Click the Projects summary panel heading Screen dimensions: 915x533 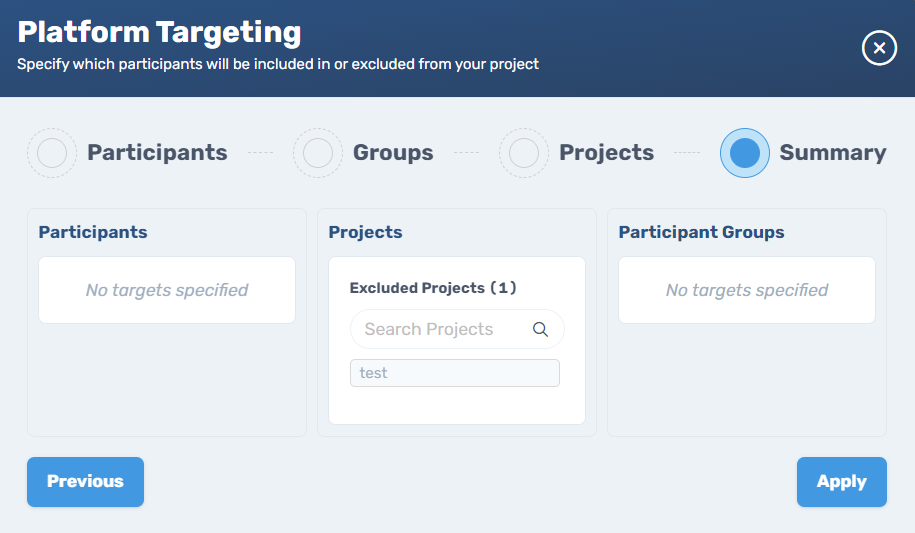(365, 232)
